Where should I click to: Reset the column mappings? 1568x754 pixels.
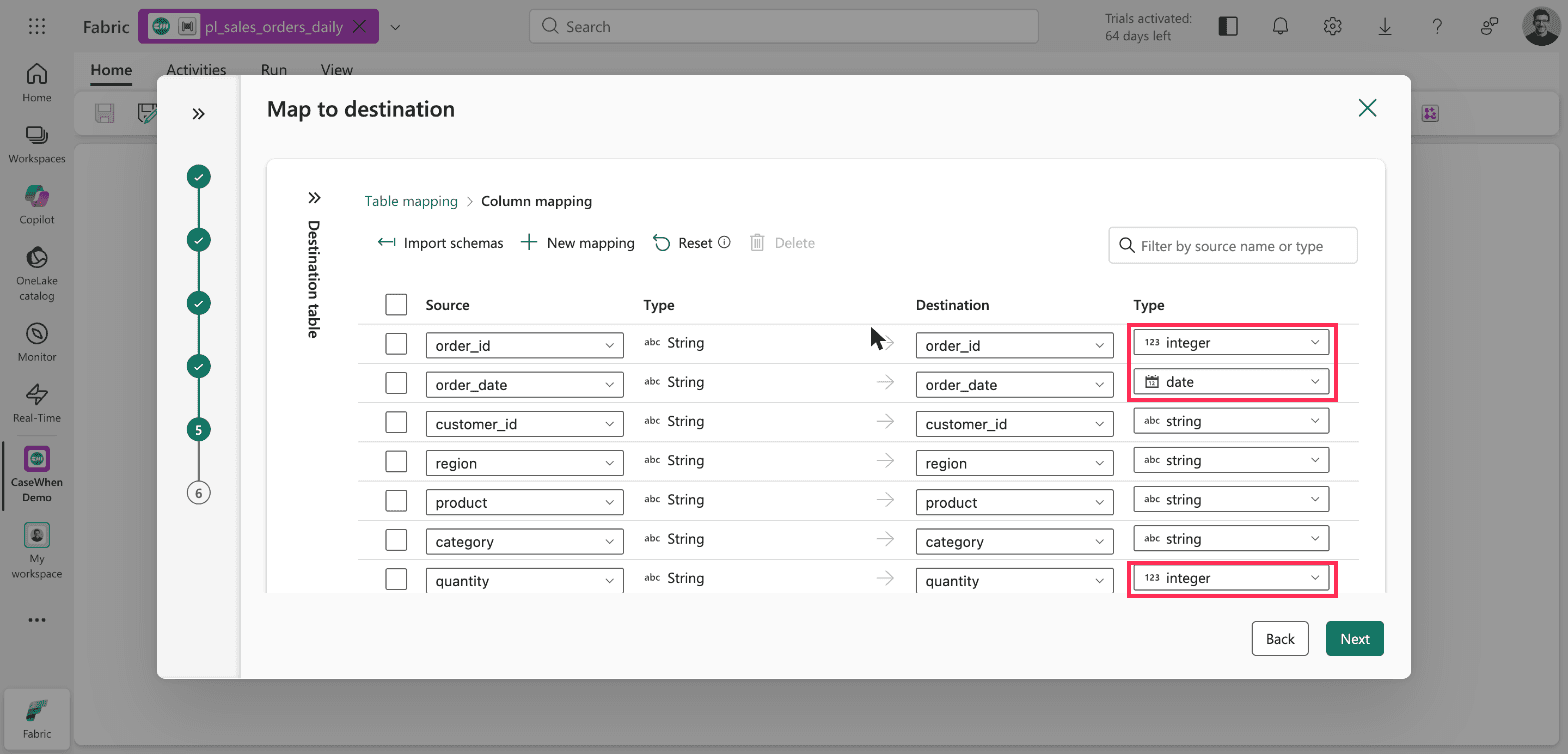point(683,243)
